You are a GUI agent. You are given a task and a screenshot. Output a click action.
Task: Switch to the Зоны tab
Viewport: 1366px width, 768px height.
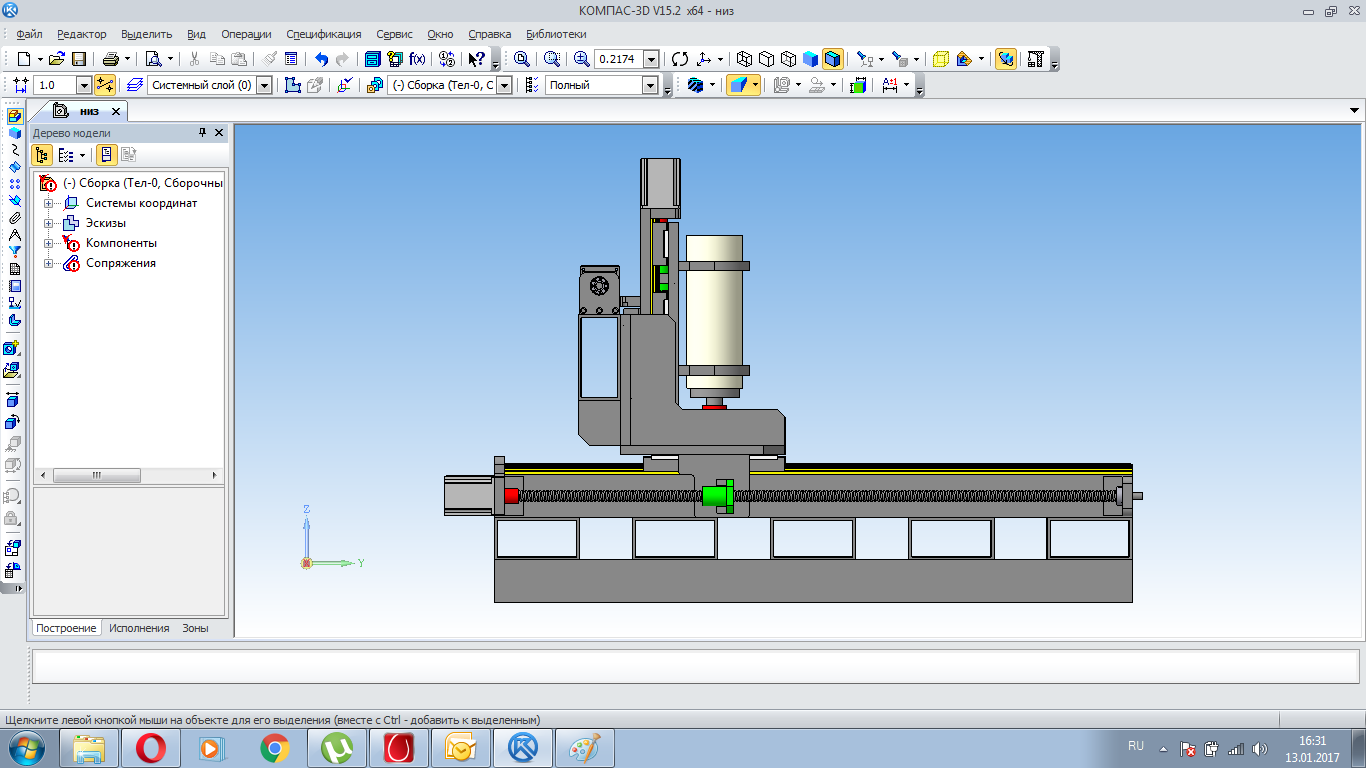tap(195, 628)
